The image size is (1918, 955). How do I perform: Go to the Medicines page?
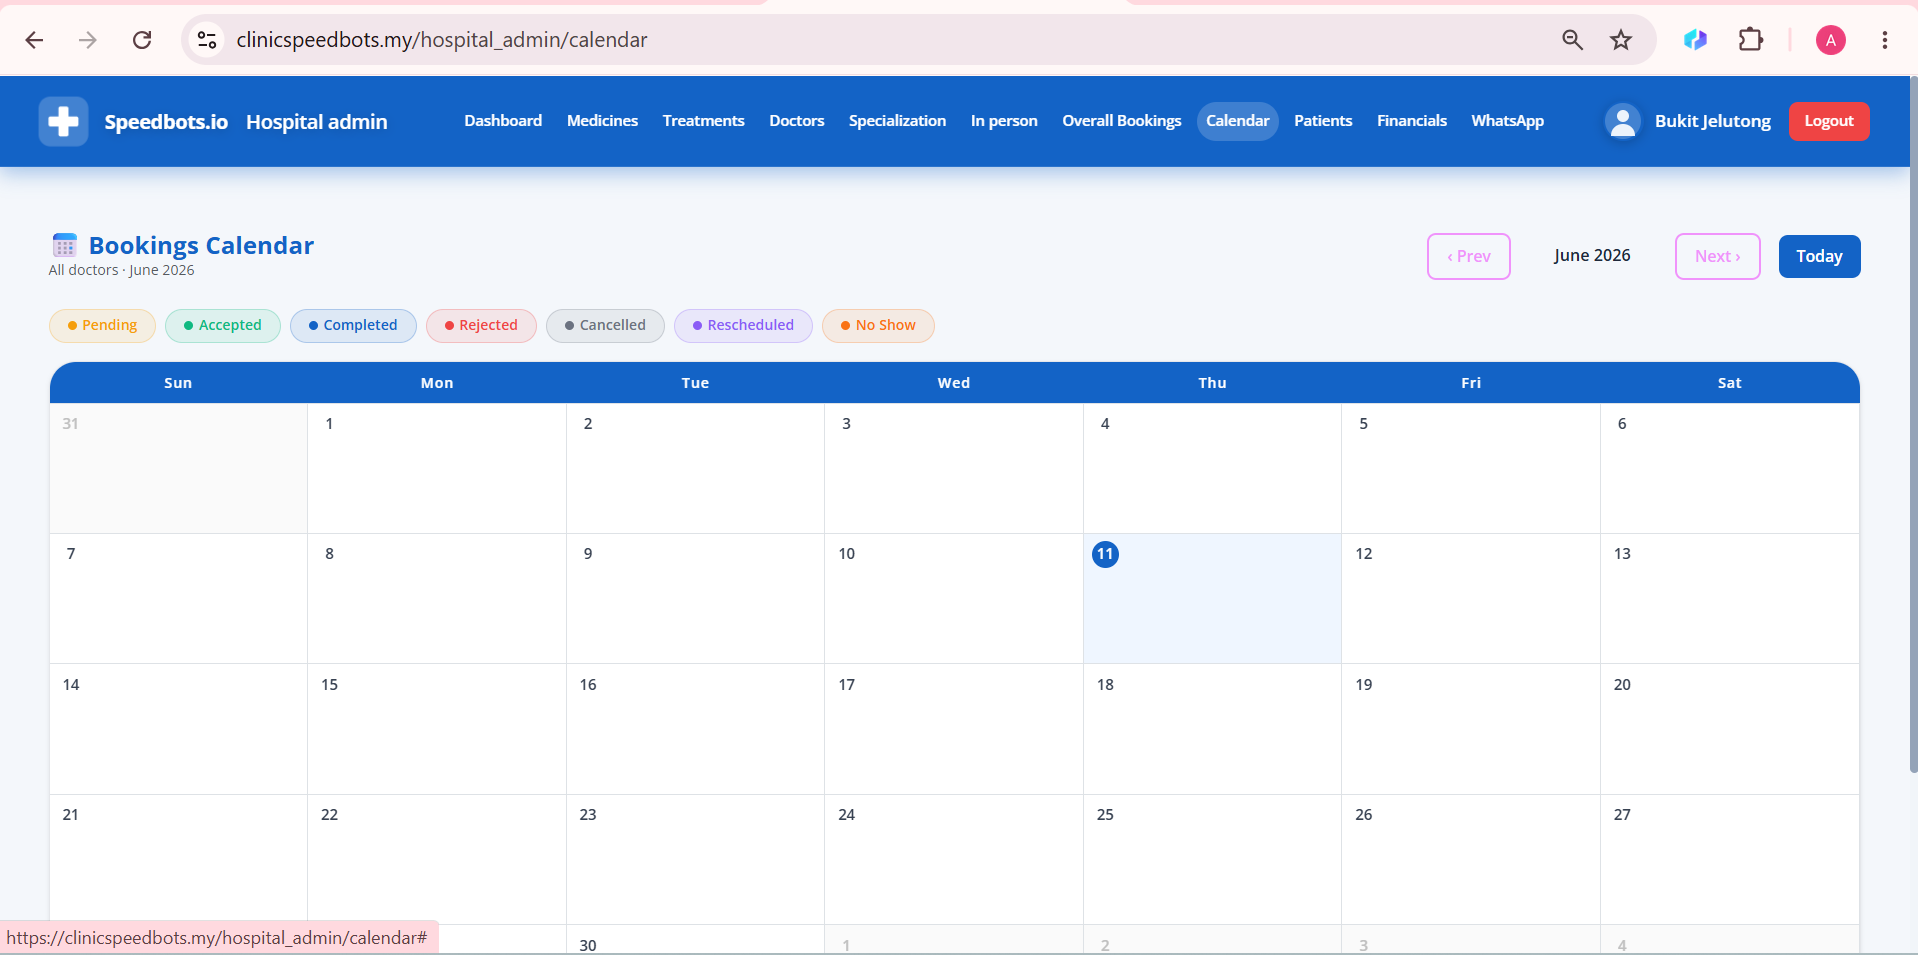[602, 121]
